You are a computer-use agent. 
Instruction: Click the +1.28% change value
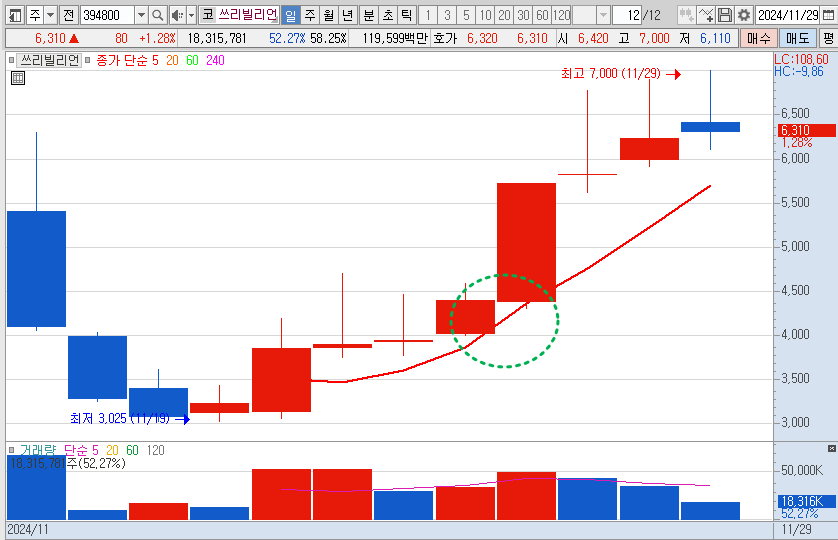click(157, 38)
